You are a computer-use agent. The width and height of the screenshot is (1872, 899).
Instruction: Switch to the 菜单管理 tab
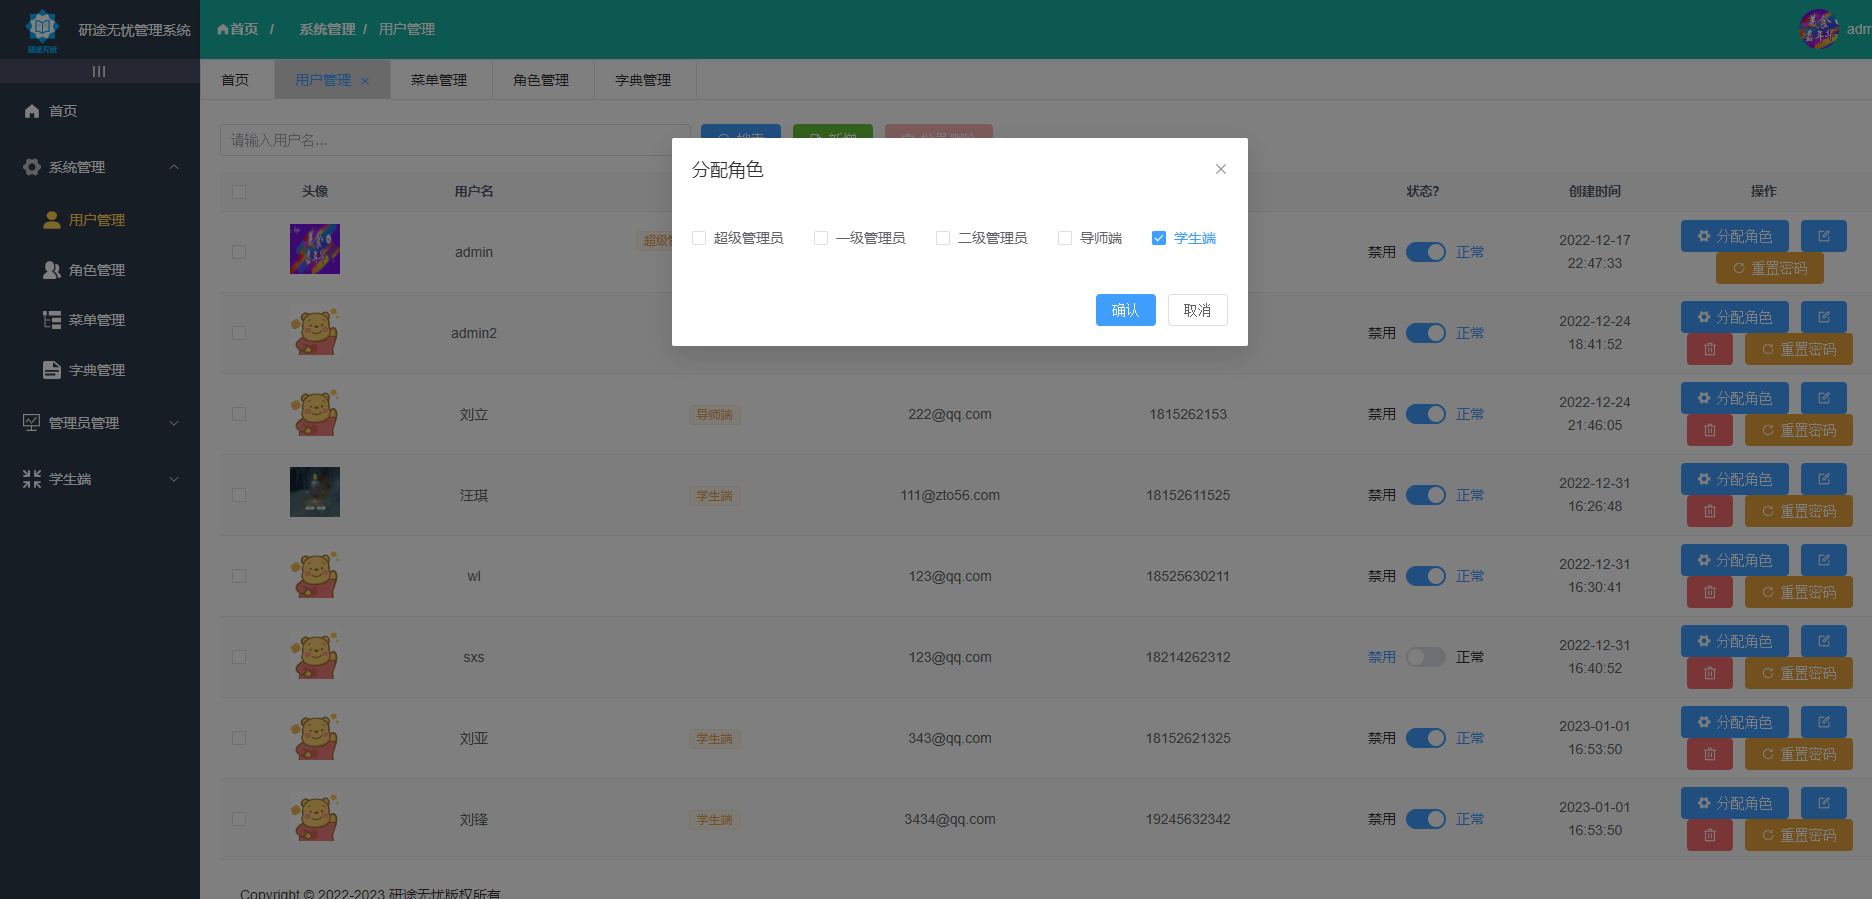(x=439, y=80)
